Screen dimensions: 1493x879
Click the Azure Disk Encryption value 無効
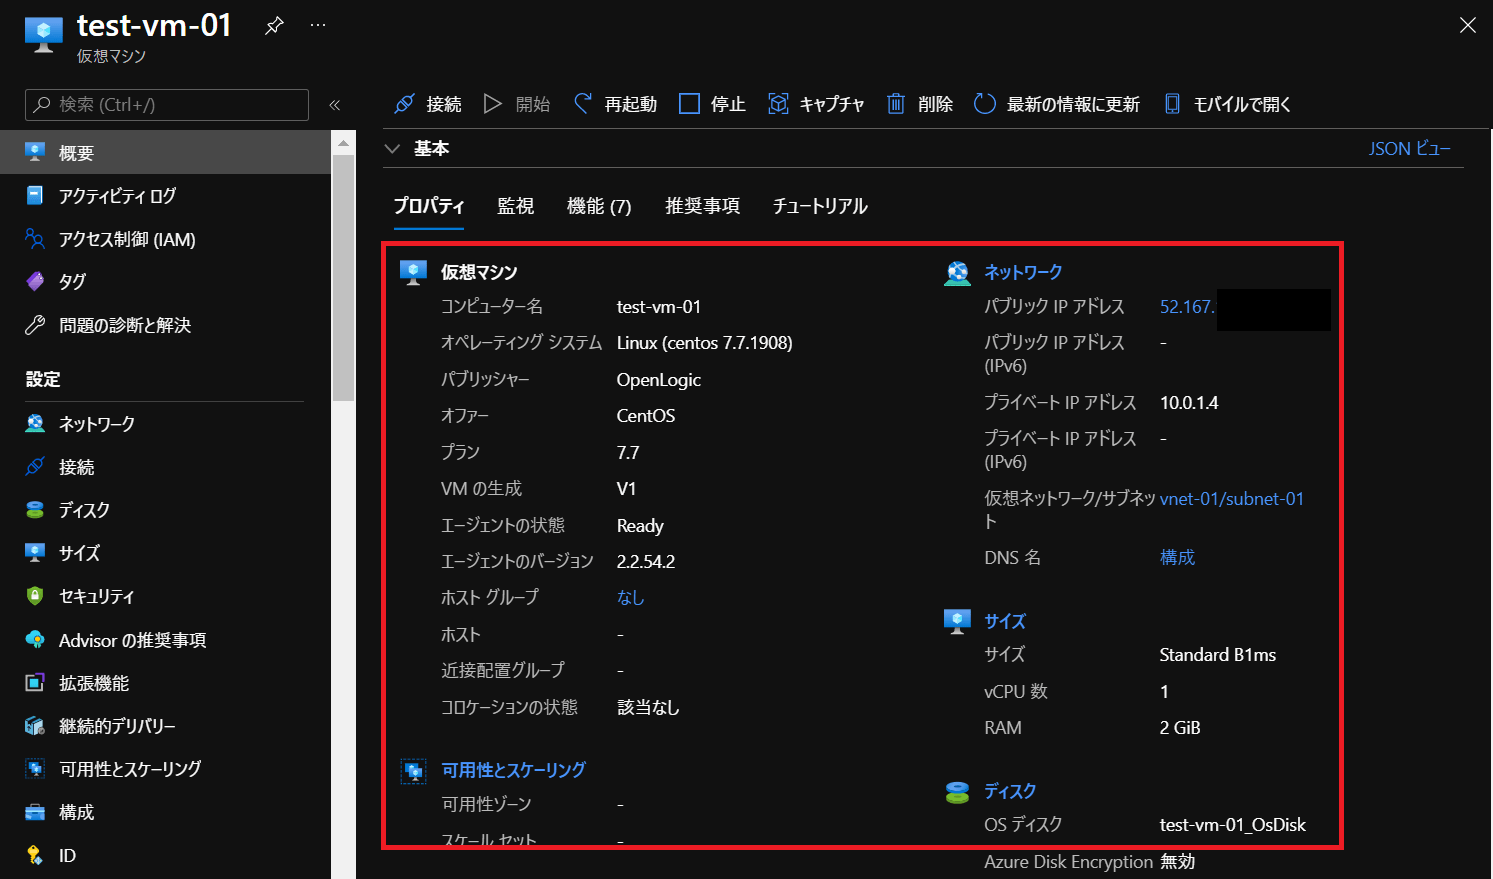[x=1177, y=862]
